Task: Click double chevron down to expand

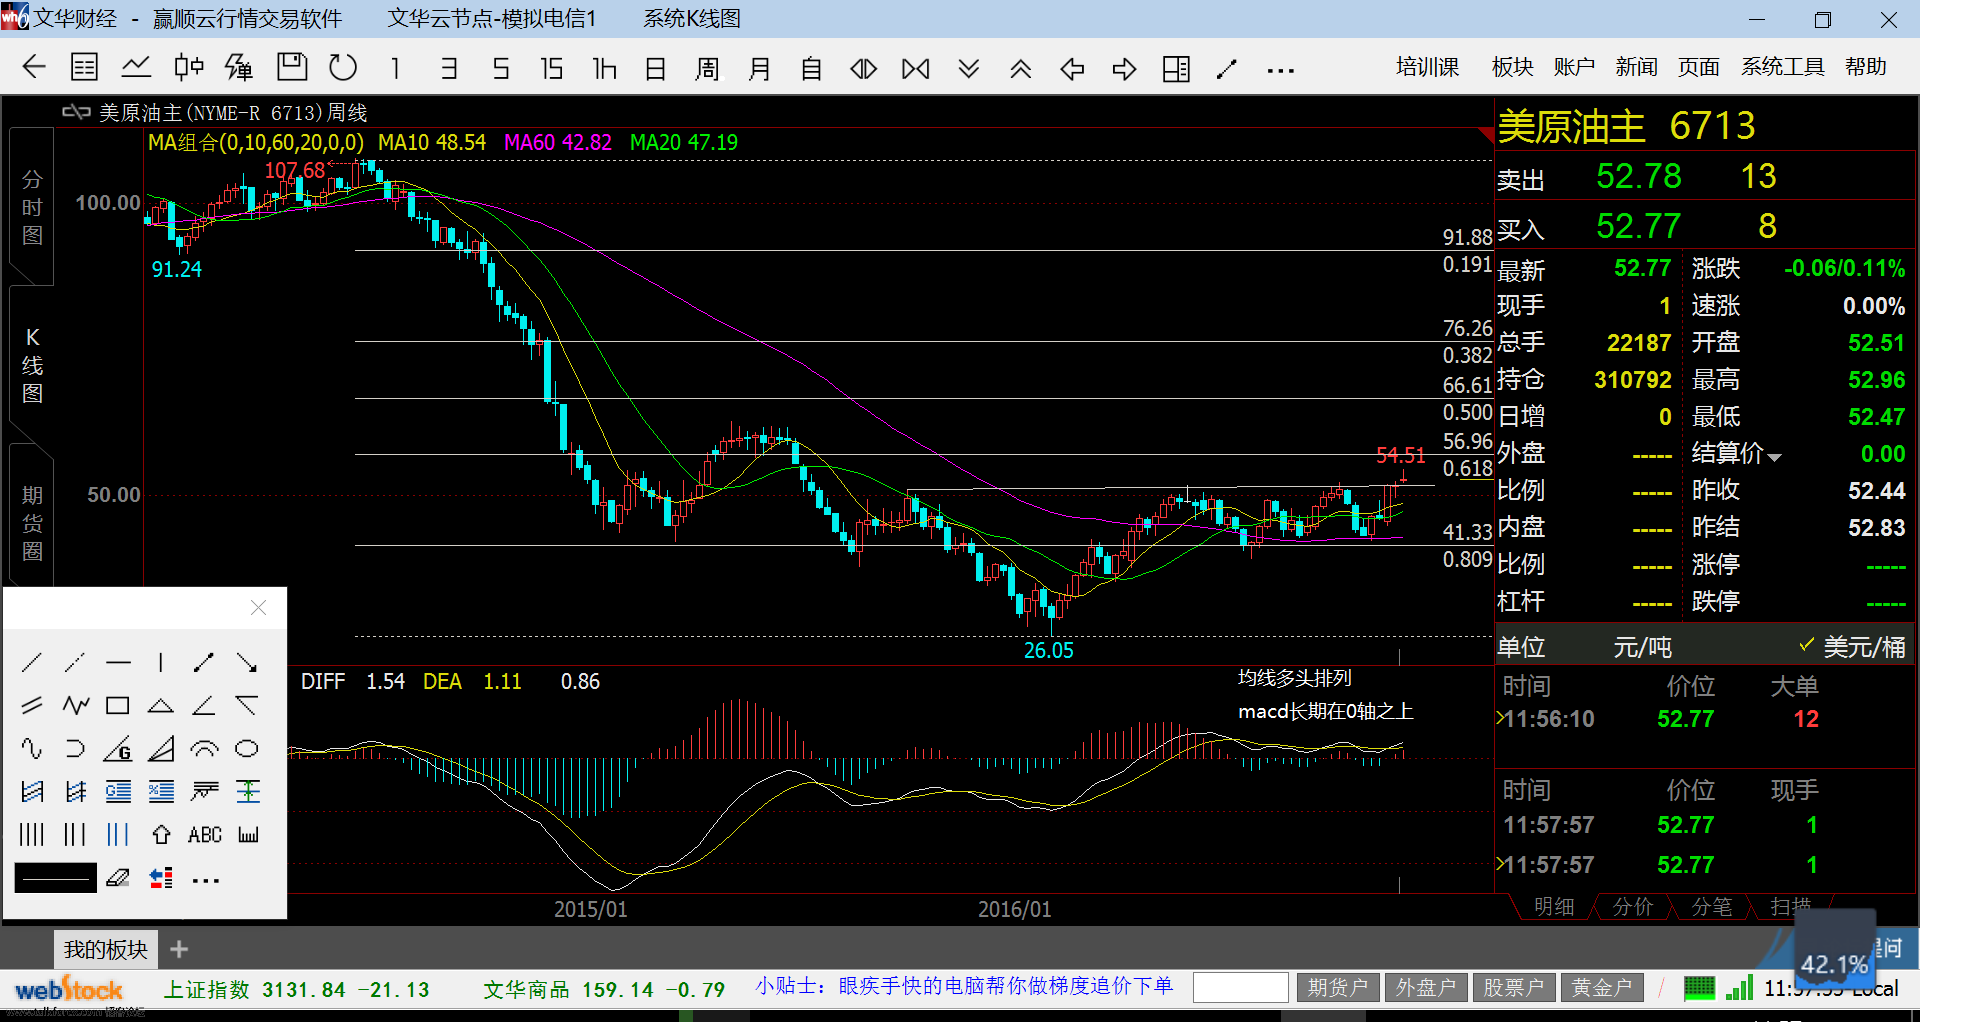Action: [968, 68]
